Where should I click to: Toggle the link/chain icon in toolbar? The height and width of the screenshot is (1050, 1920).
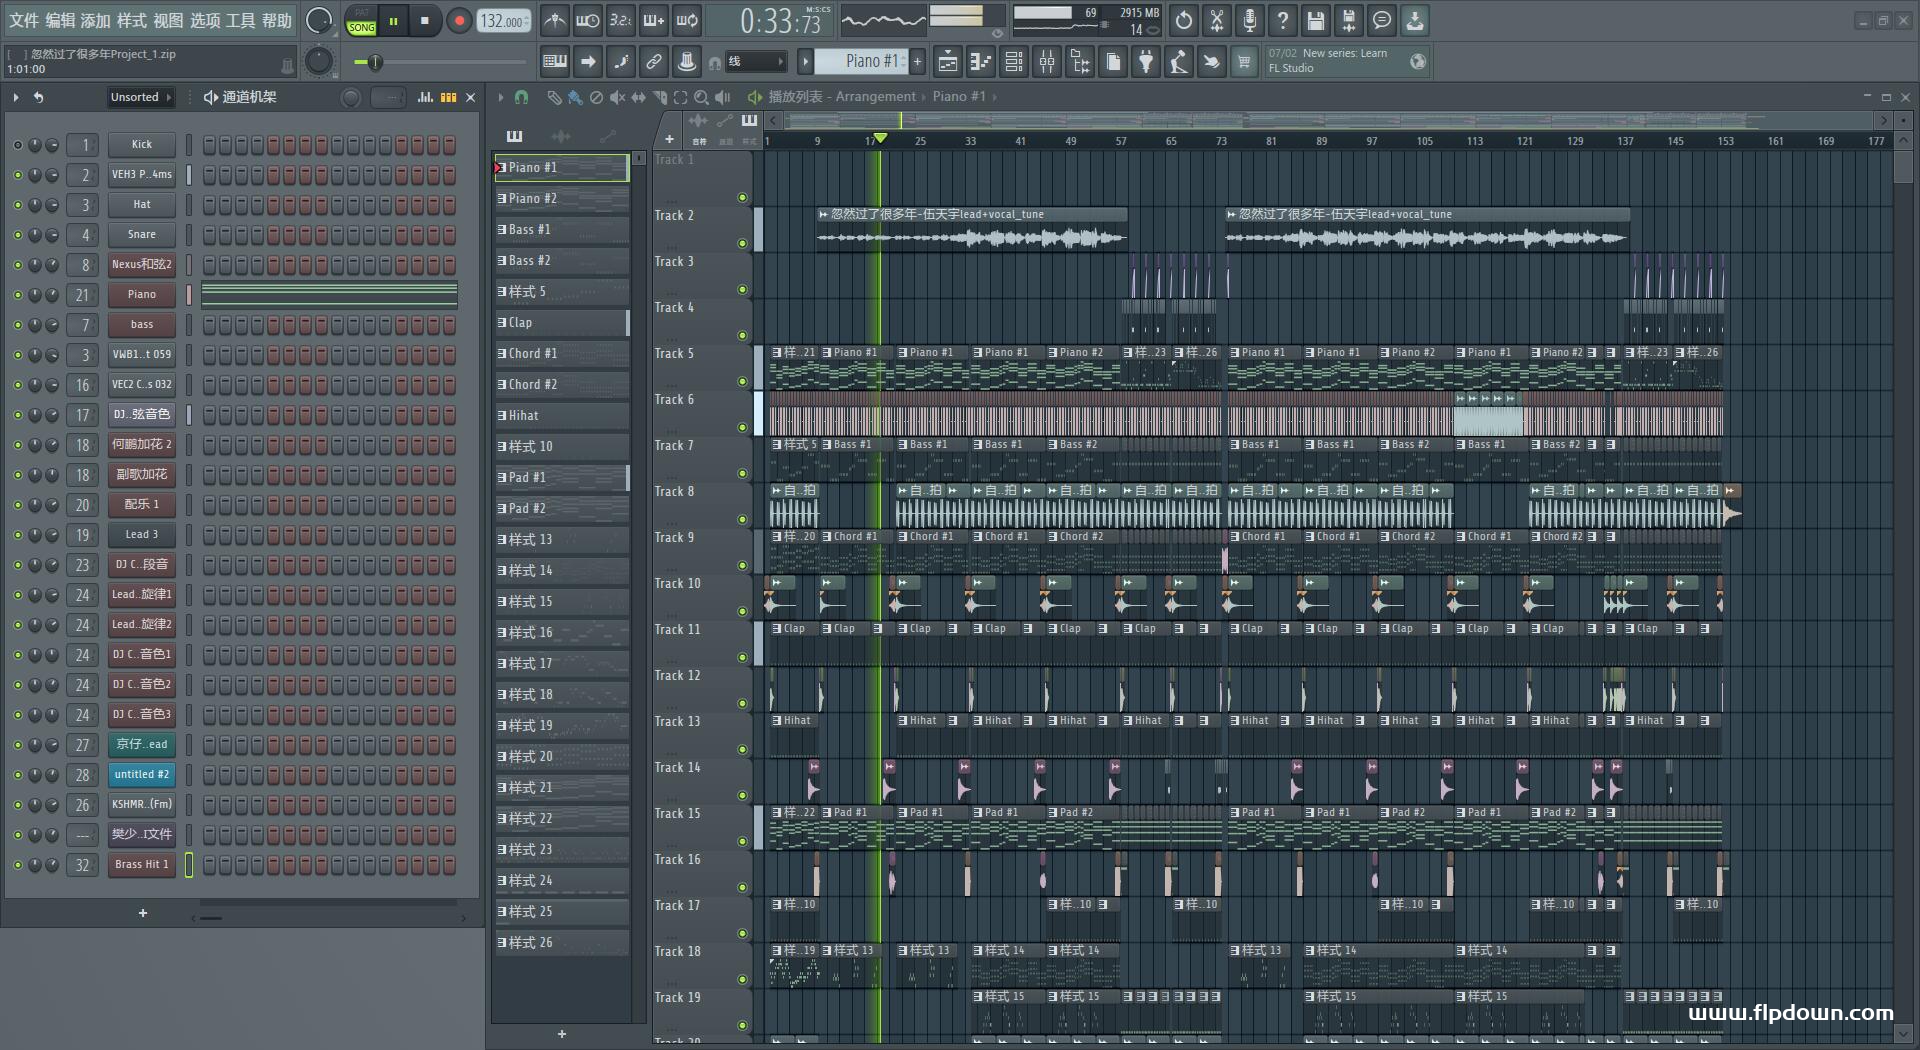click(654, 62)
